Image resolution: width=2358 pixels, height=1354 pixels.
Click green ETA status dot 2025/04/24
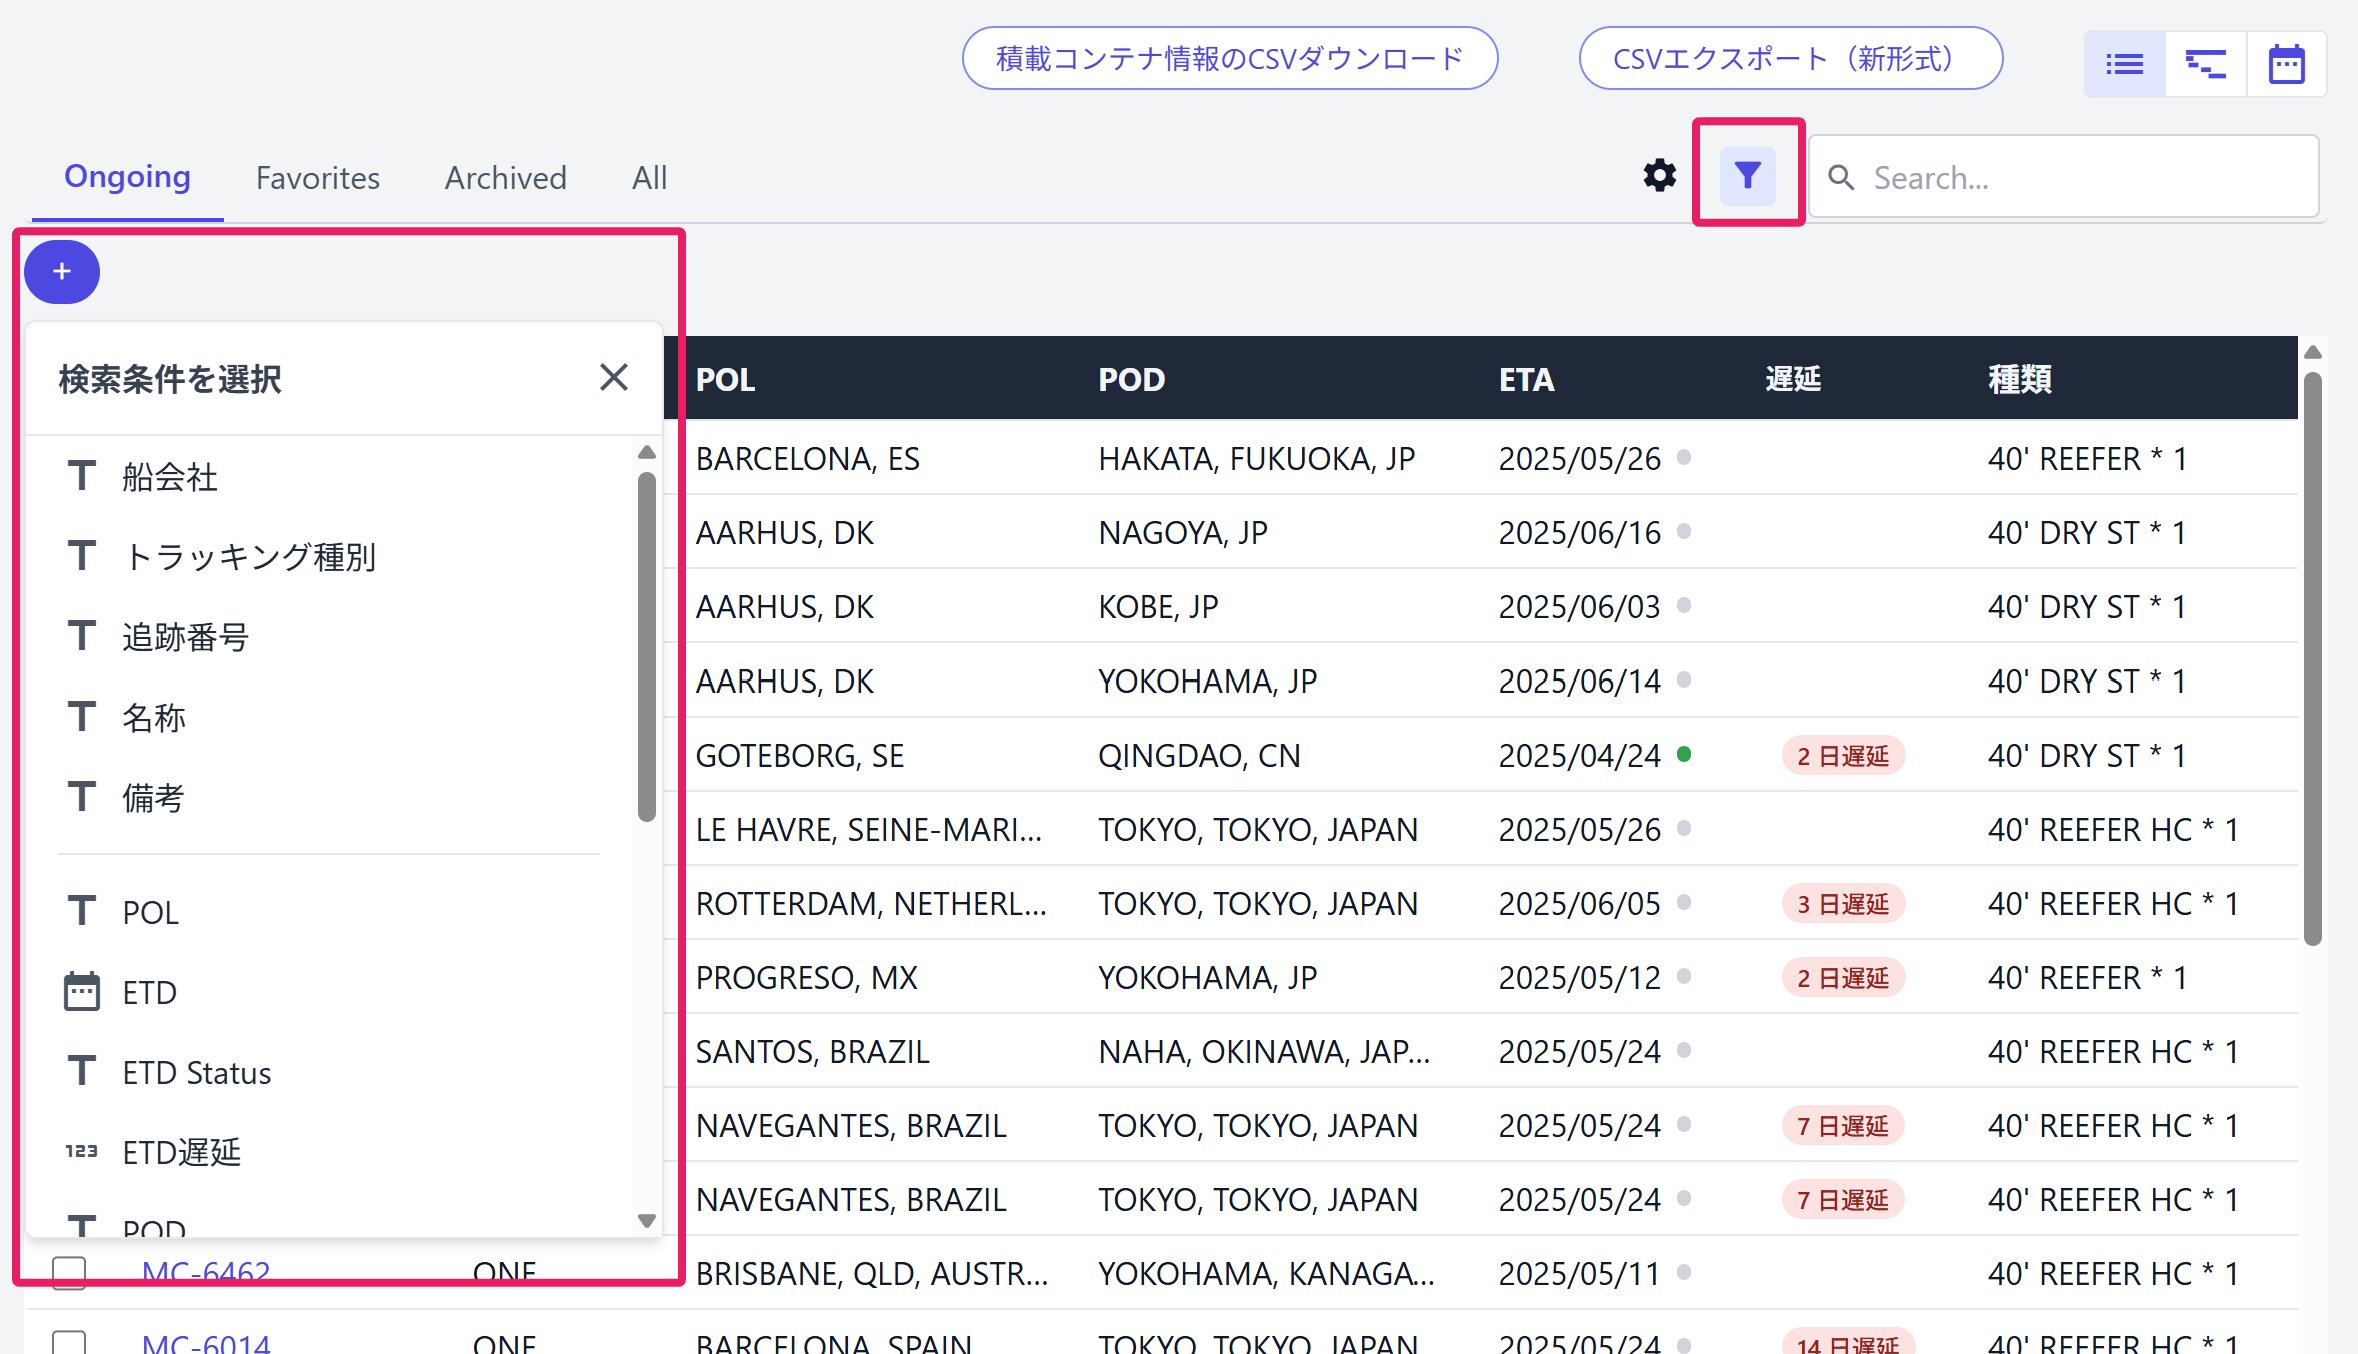[1684, 754]
